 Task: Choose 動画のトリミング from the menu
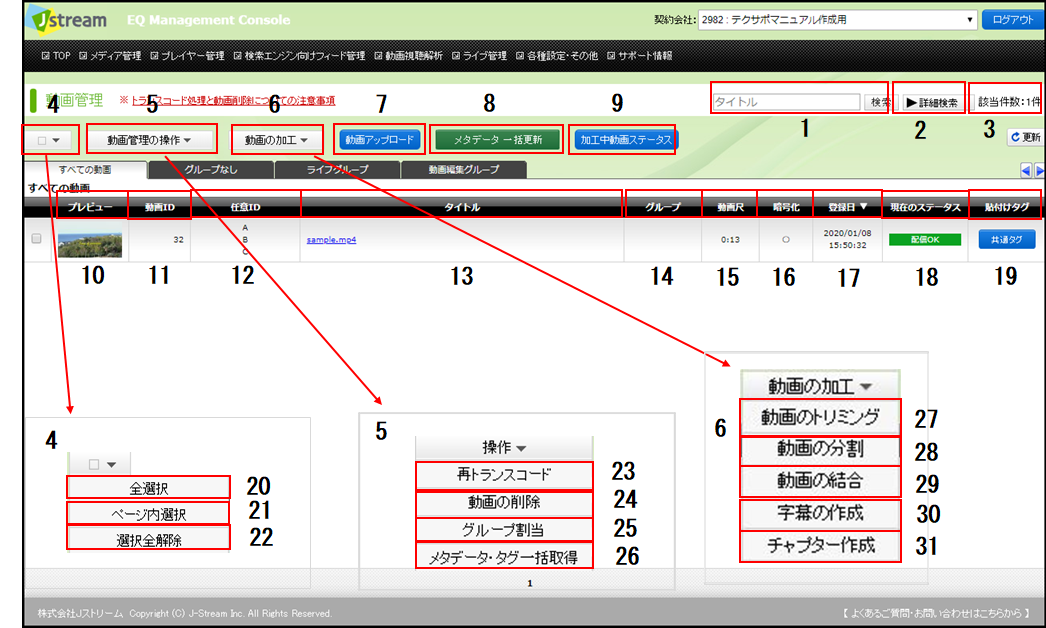(820, 416)
